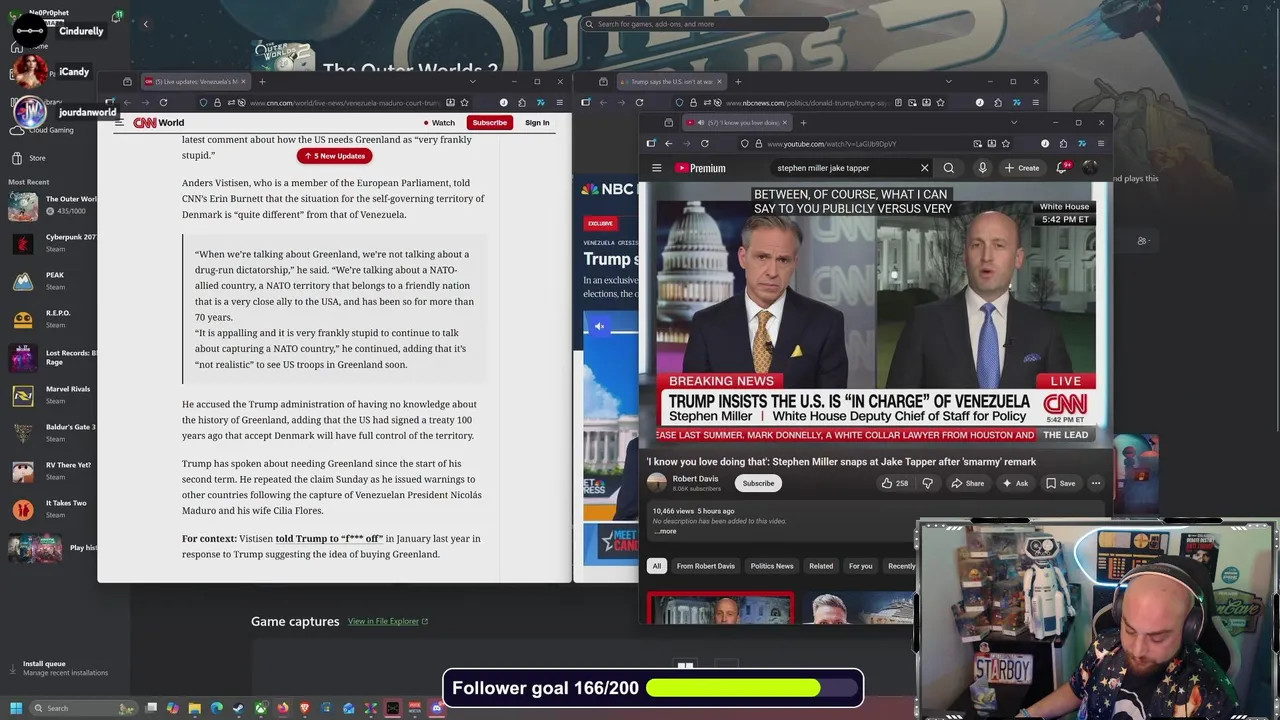Open the 'told Trump to f*** off' link
The image size is (1280, 720).
[329, 538]
